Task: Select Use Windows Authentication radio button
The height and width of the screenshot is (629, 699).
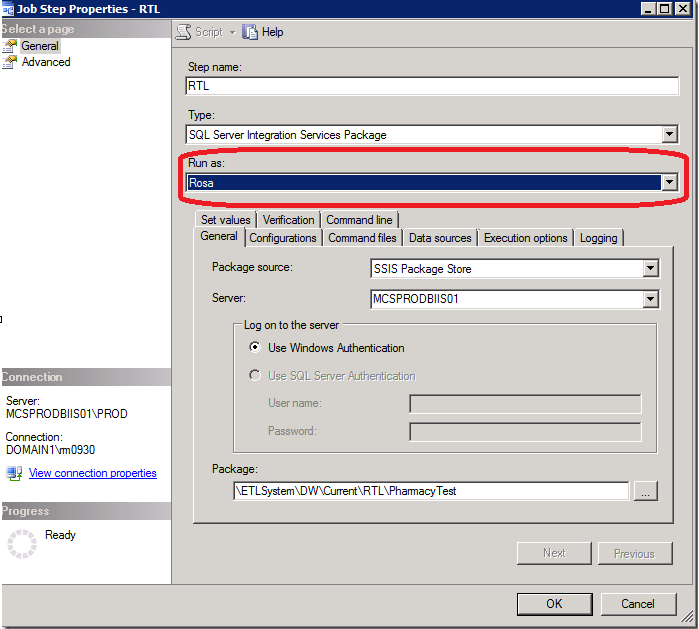Action: tap(255, 347)
